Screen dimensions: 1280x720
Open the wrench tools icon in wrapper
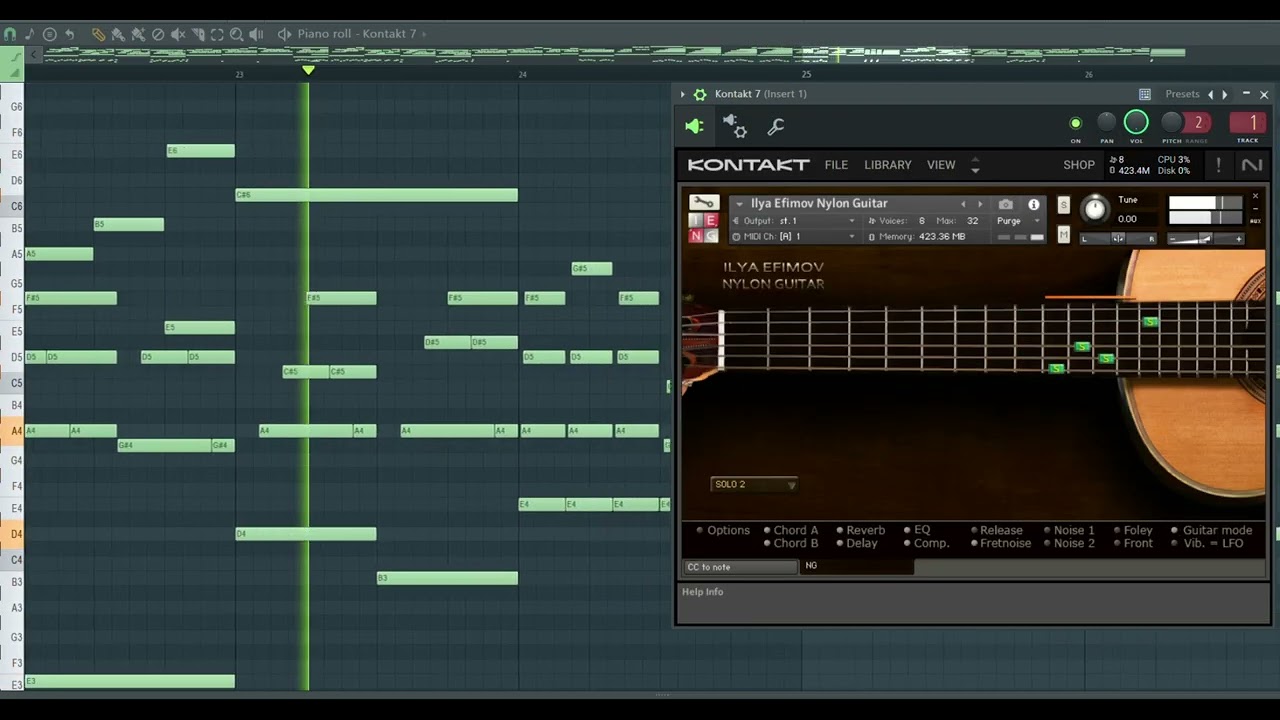[x=775, y=127]
